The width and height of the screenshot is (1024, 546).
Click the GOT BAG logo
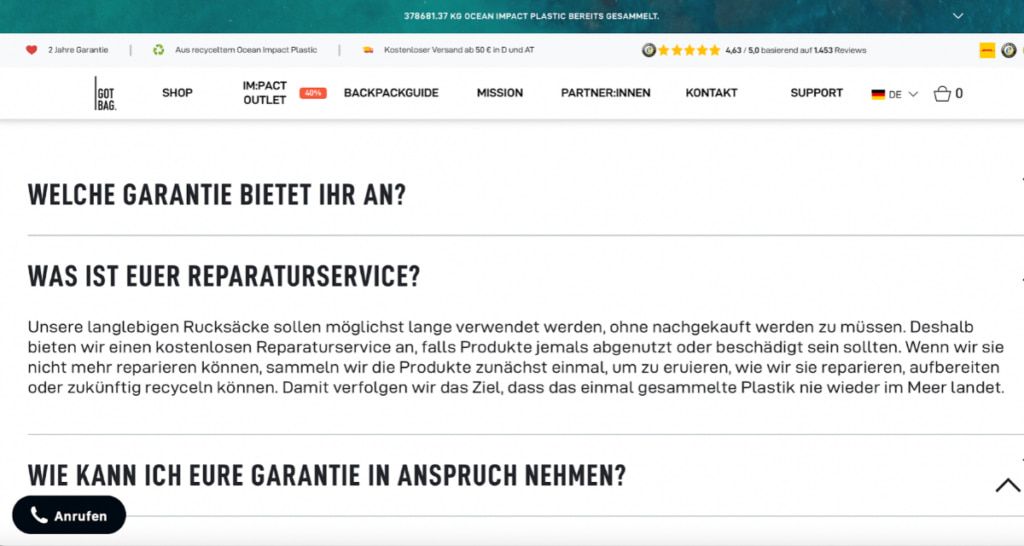coord(105,93)
